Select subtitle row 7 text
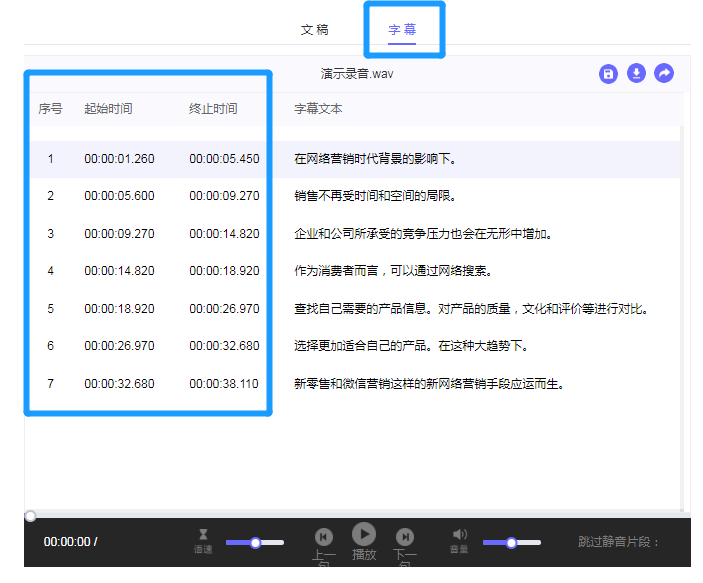 point(429,384)
